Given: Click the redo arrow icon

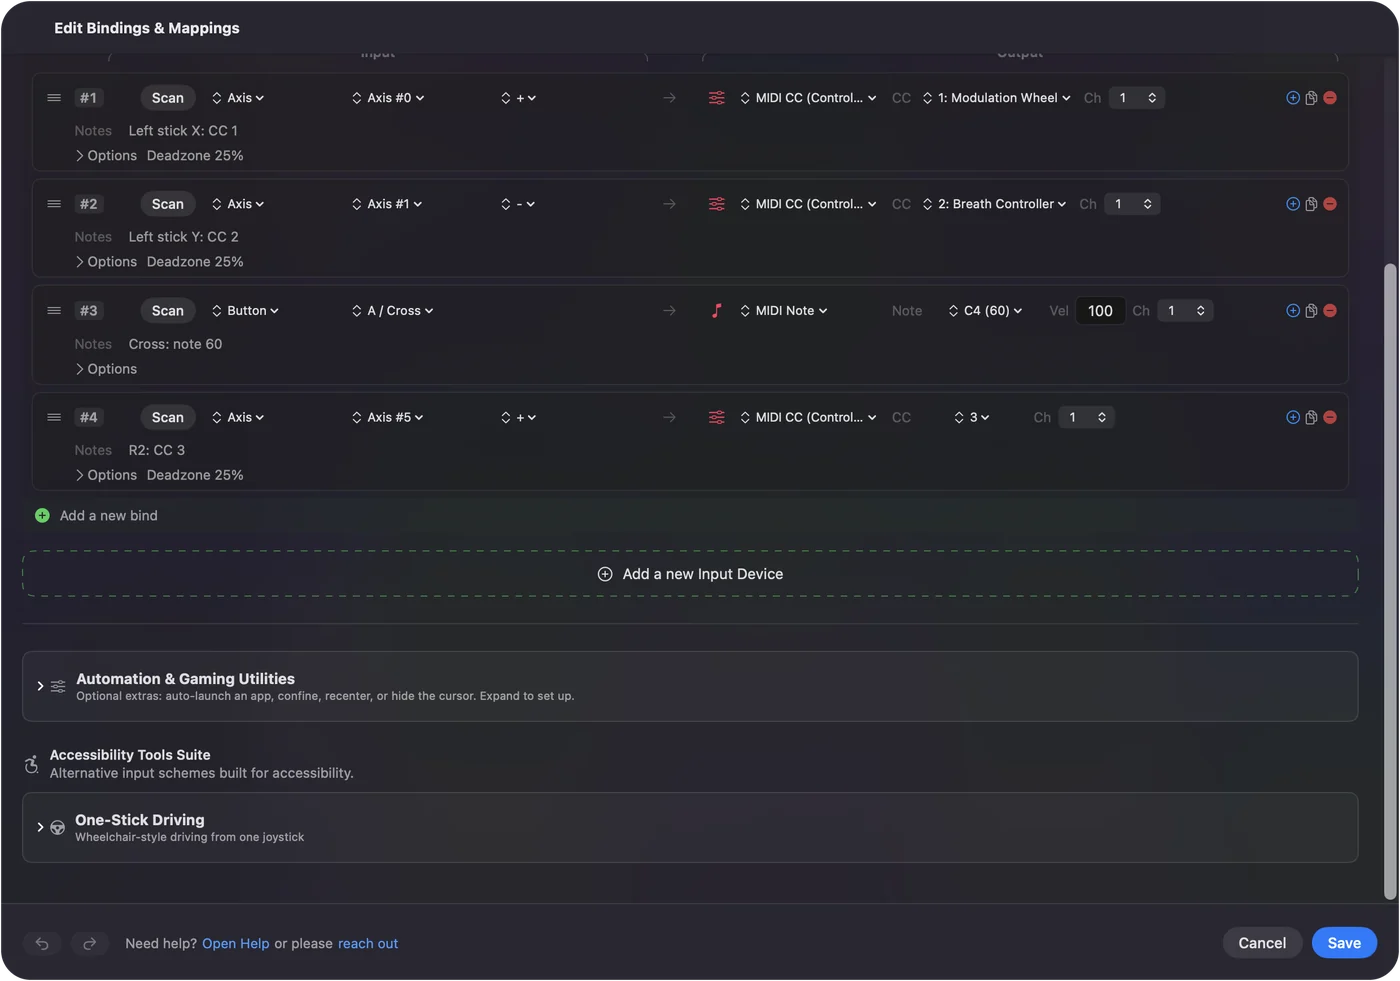Looking at the screenshot, I should 89,943.
